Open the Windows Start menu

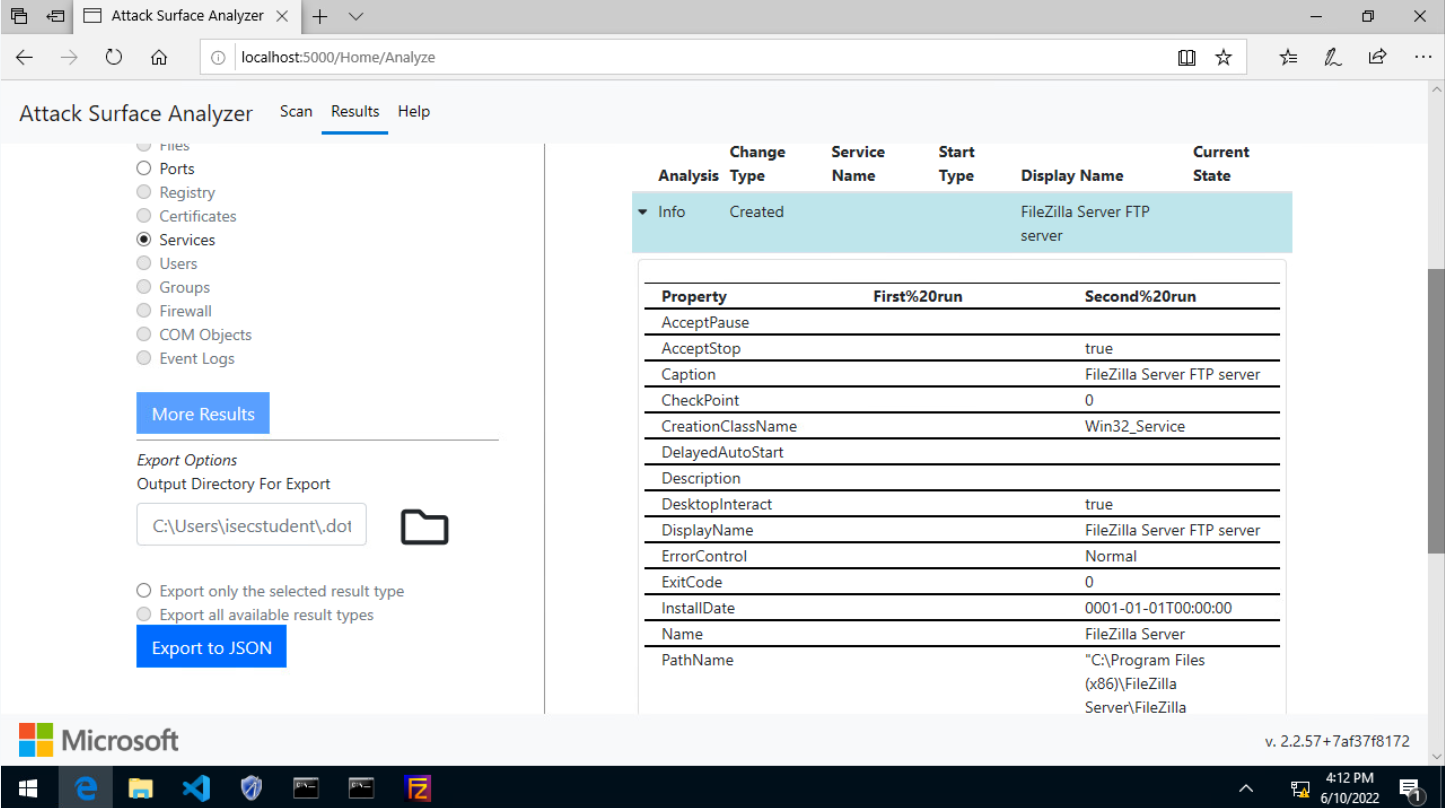coord(28,788)
